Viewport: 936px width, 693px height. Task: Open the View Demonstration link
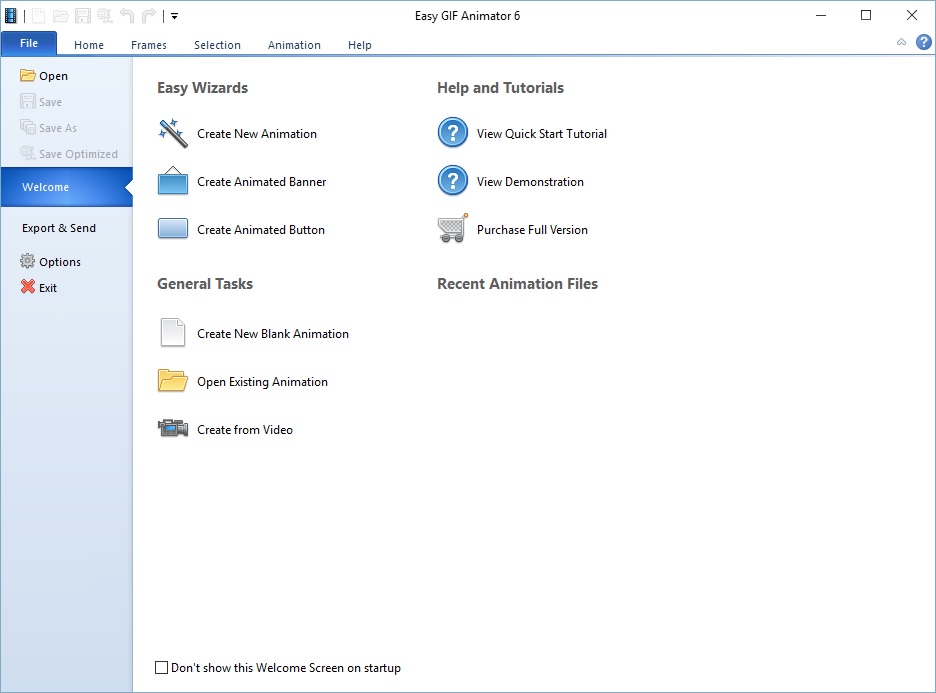coord(530,181)
